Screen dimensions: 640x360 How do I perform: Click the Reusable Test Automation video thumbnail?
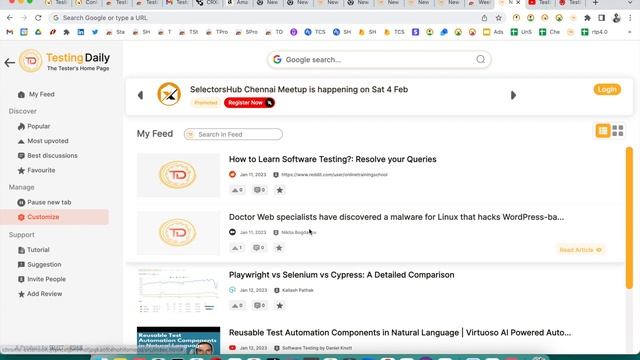(178, 340)
